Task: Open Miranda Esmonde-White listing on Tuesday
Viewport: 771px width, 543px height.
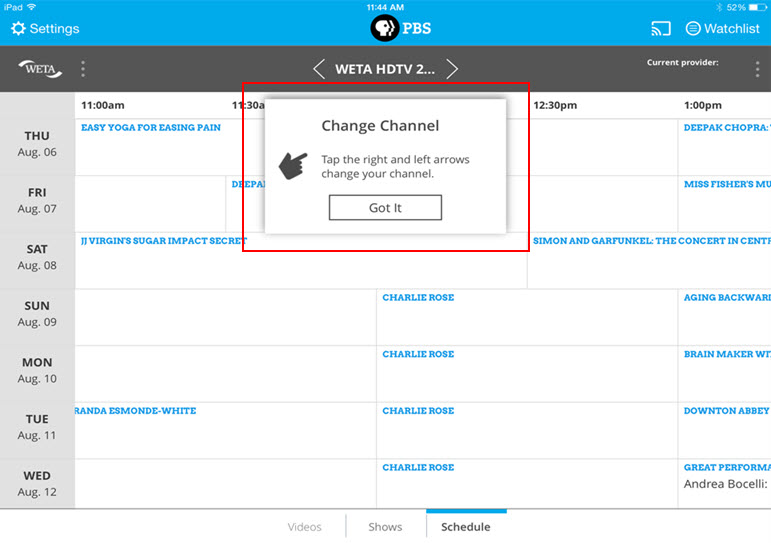Action: (x=136, y=411)
